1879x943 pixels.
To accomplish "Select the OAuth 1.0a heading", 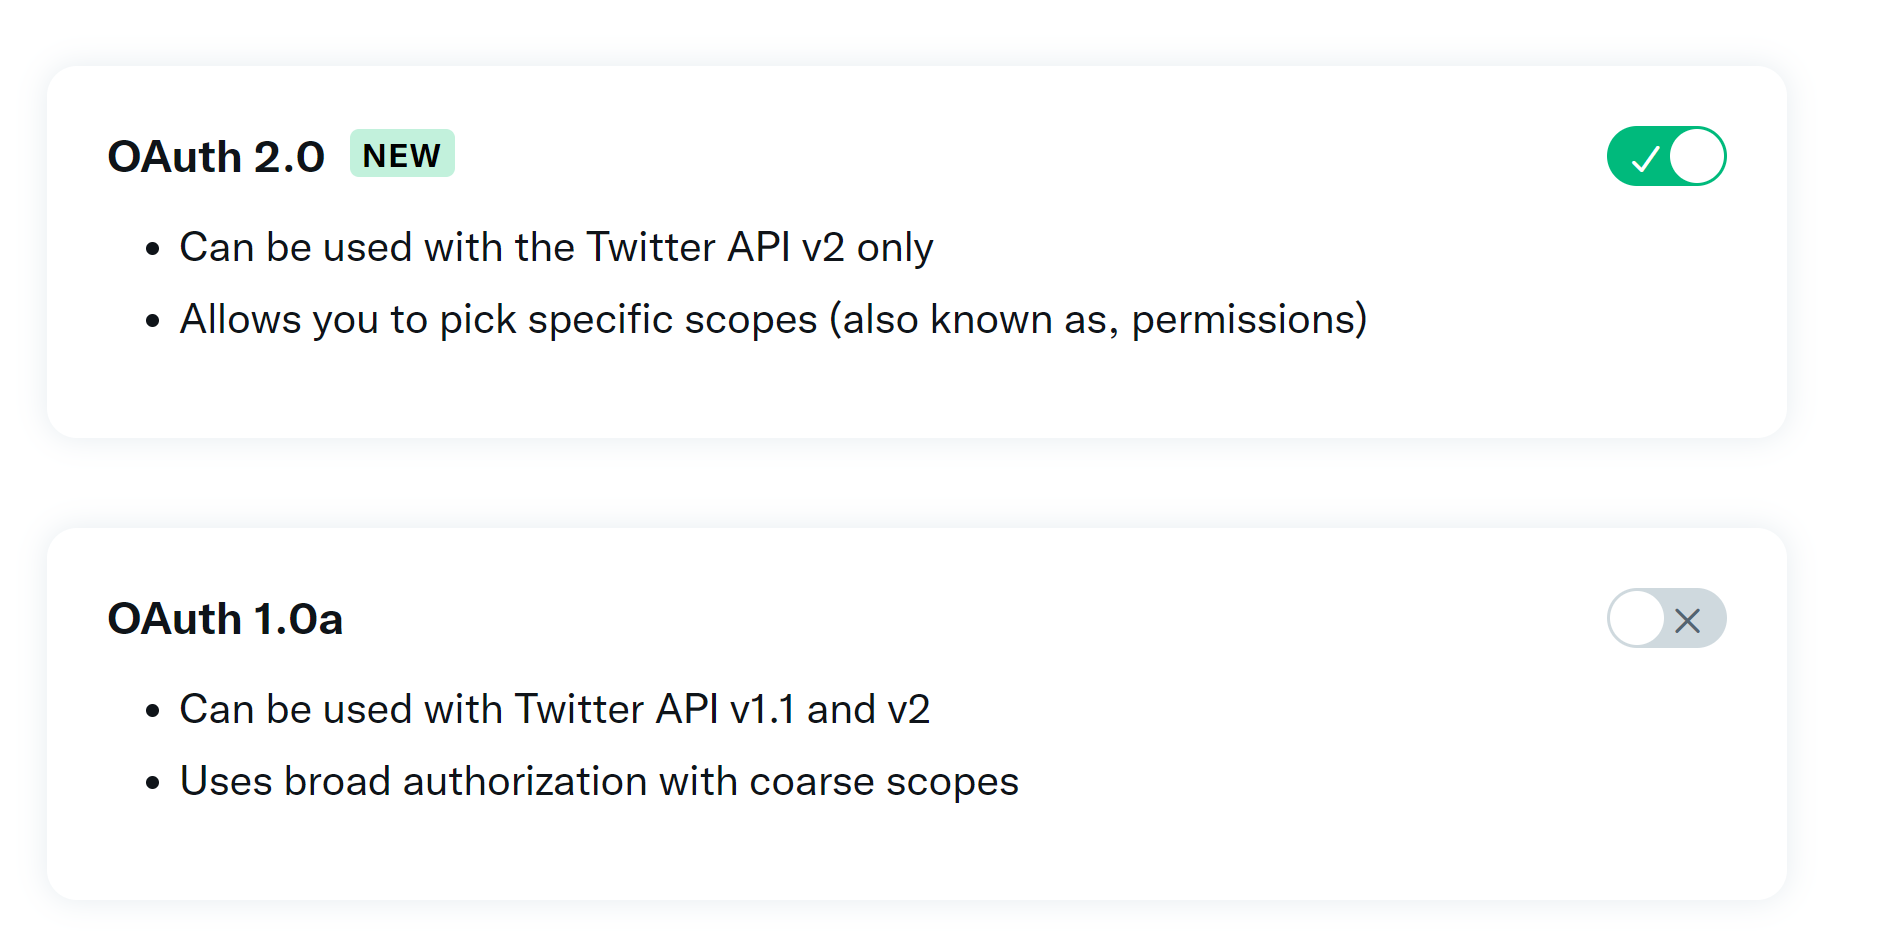I will 225,619.
